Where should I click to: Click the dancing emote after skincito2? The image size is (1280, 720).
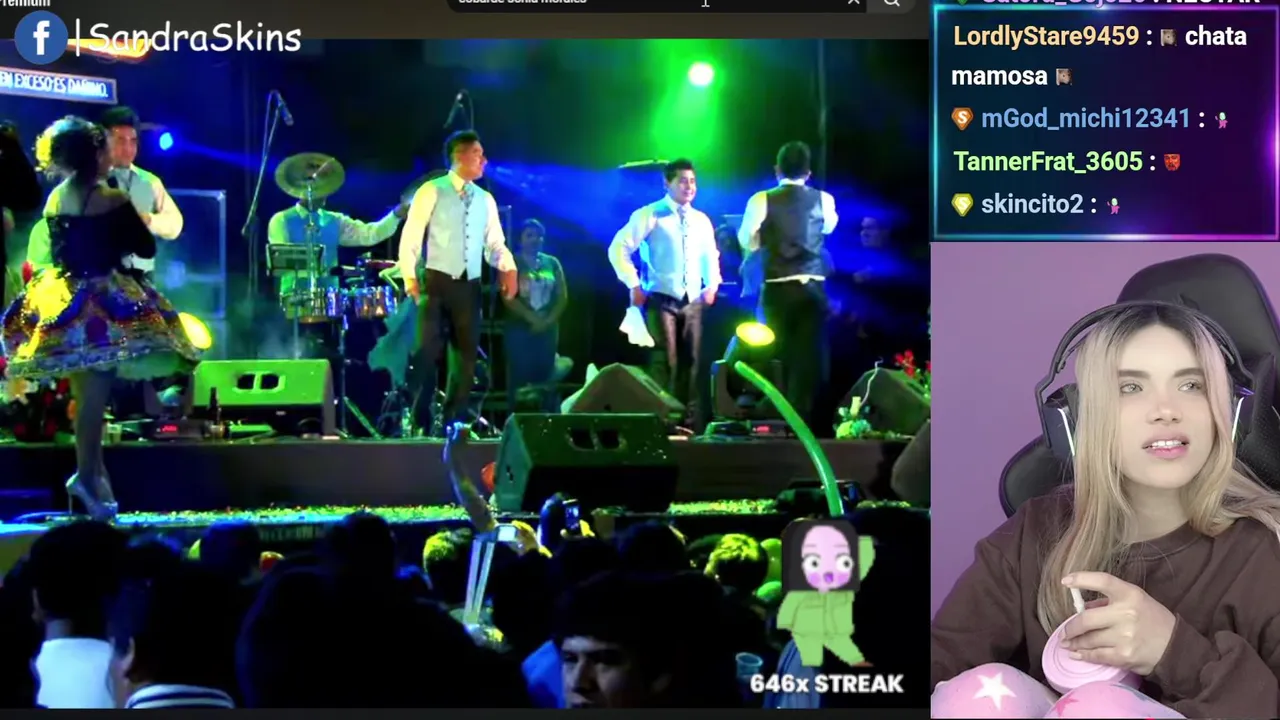tap(1113, 205)
